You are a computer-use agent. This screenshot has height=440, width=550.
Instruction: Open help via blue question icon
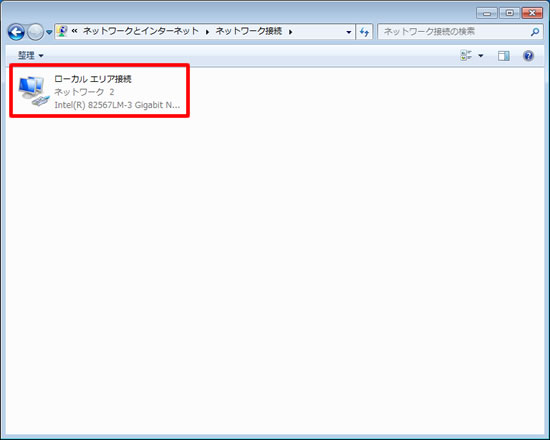pos(528,56)
